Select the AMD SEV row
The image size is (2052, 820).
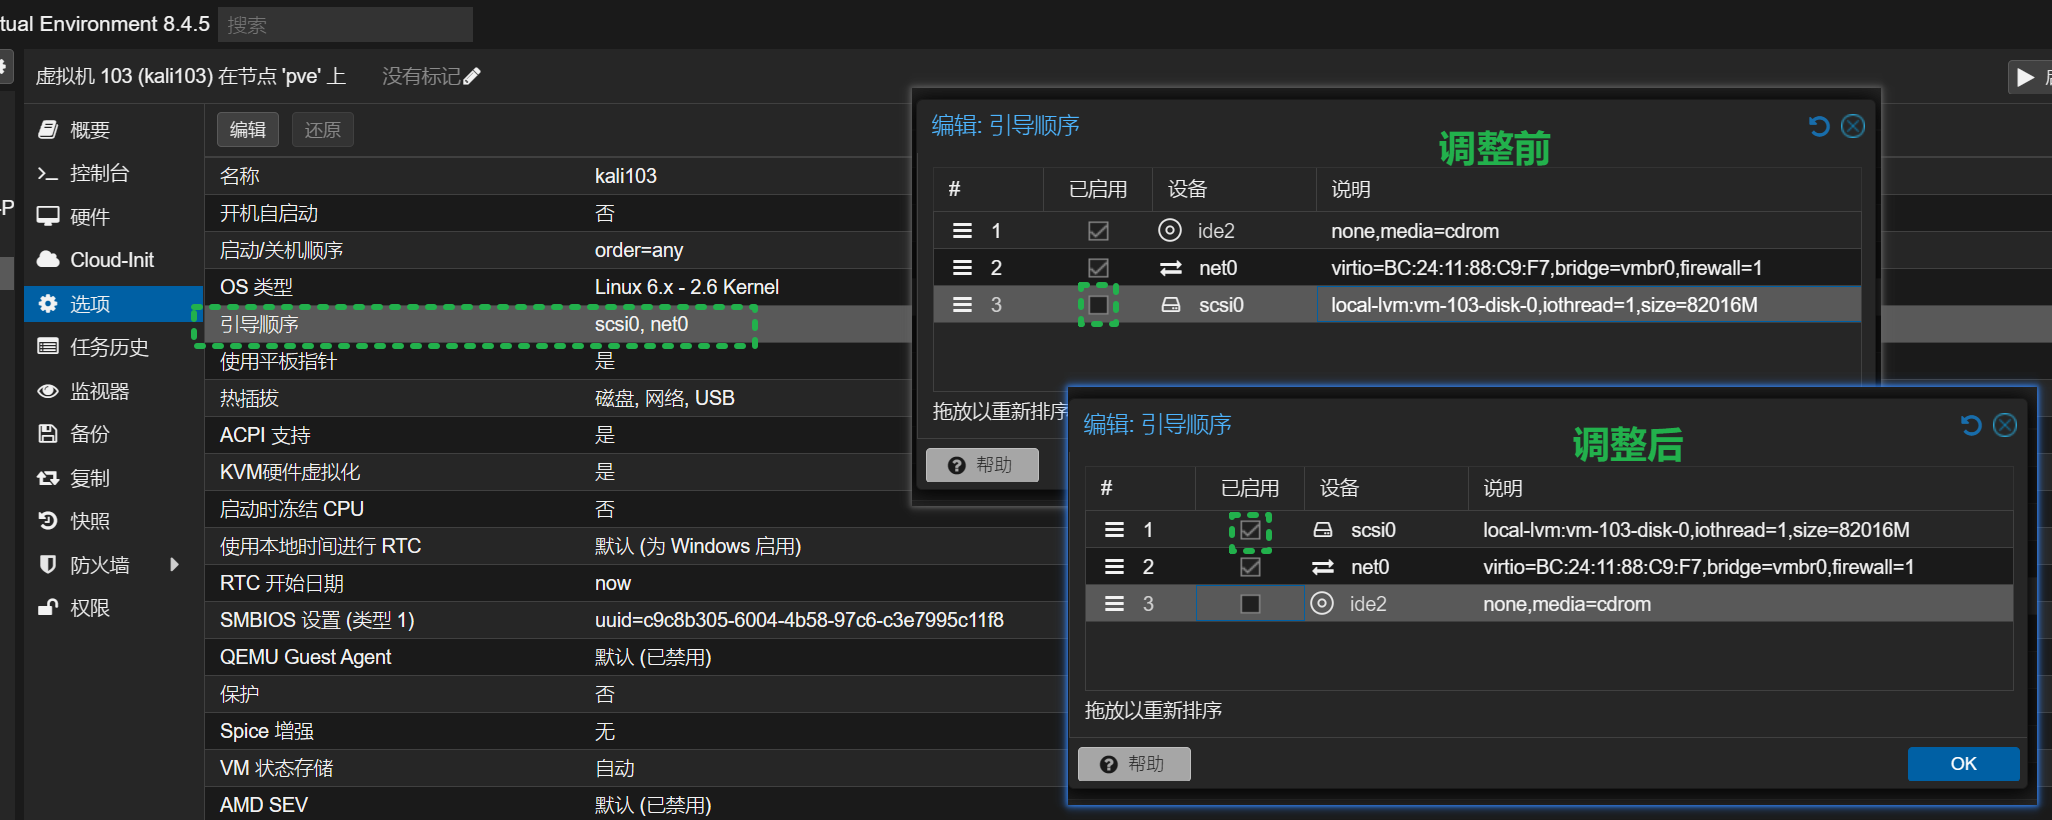[x=636, y=805]
